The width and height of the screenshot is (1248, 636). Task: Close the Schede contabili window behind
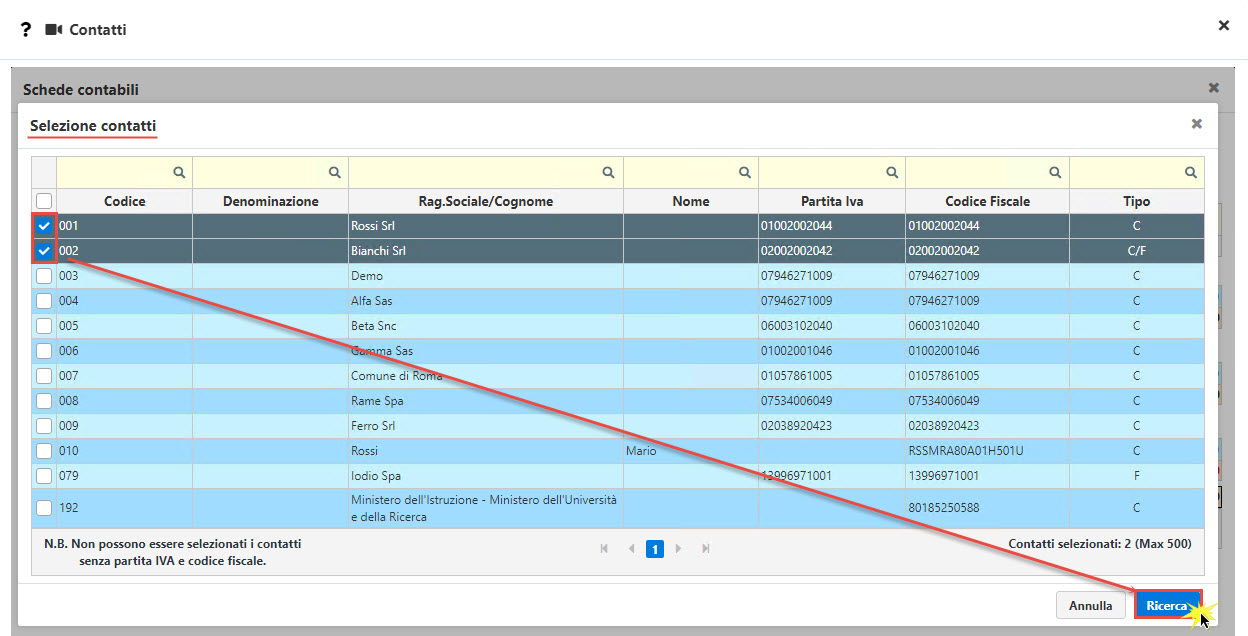(x=1214, y=88)
